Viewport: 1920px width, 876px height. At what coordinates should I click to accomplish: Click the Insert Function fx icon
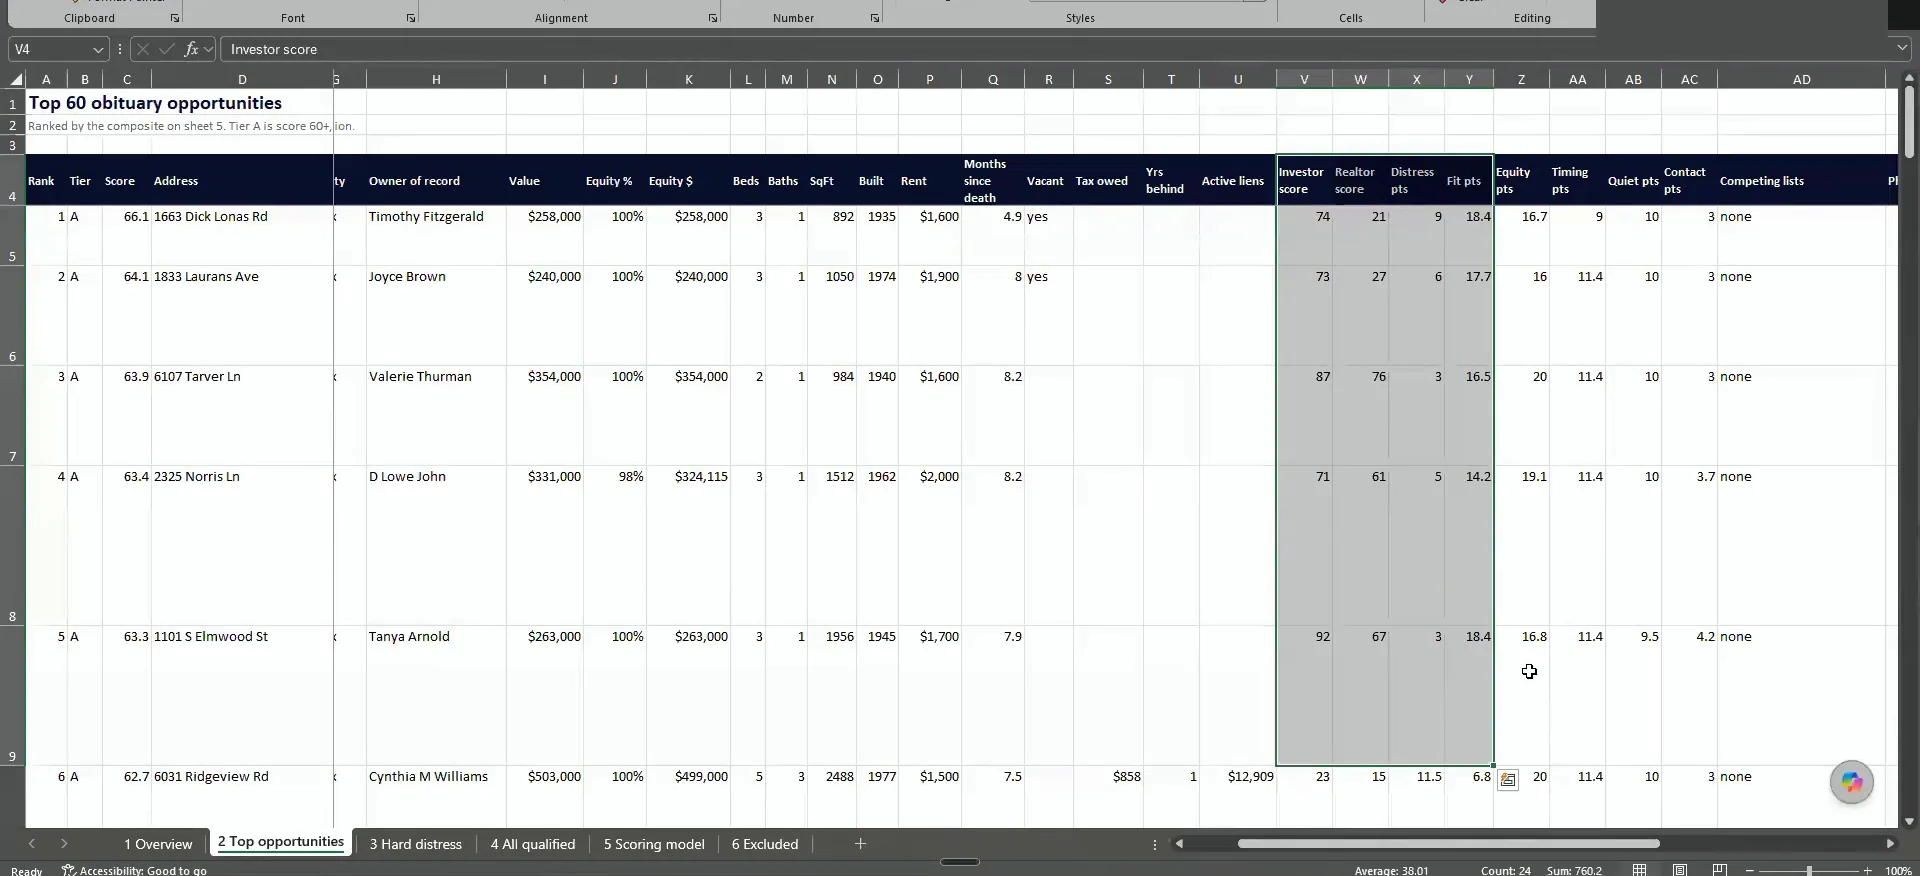point(192,49)
